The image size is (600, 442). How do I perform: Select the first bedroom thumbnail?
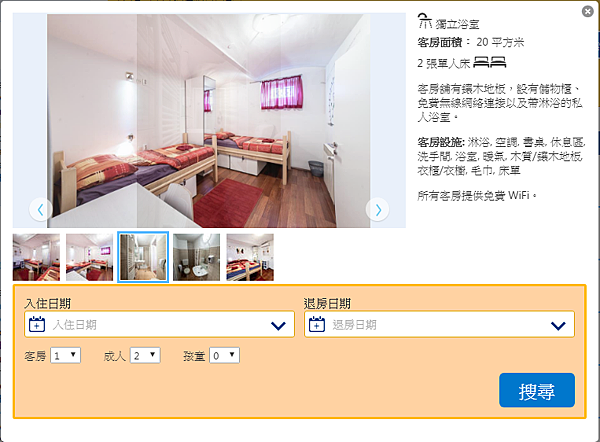click(36, 257)
